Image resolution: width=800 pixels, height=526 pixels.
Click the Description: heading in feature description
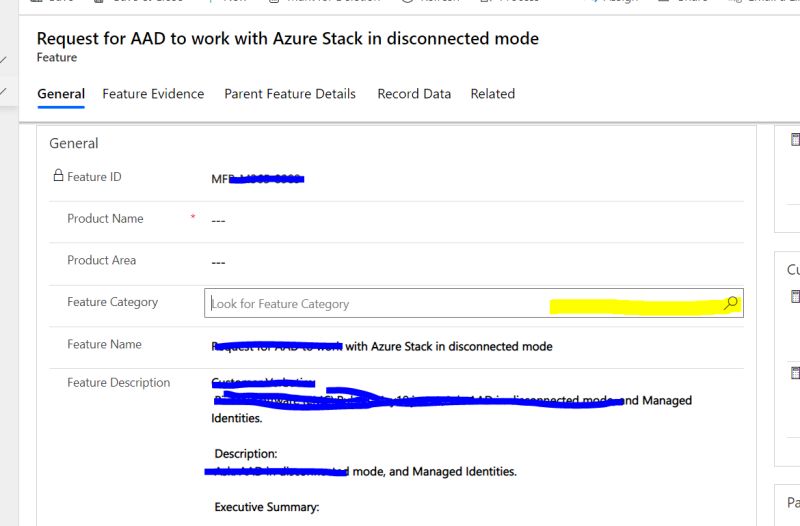246,454
